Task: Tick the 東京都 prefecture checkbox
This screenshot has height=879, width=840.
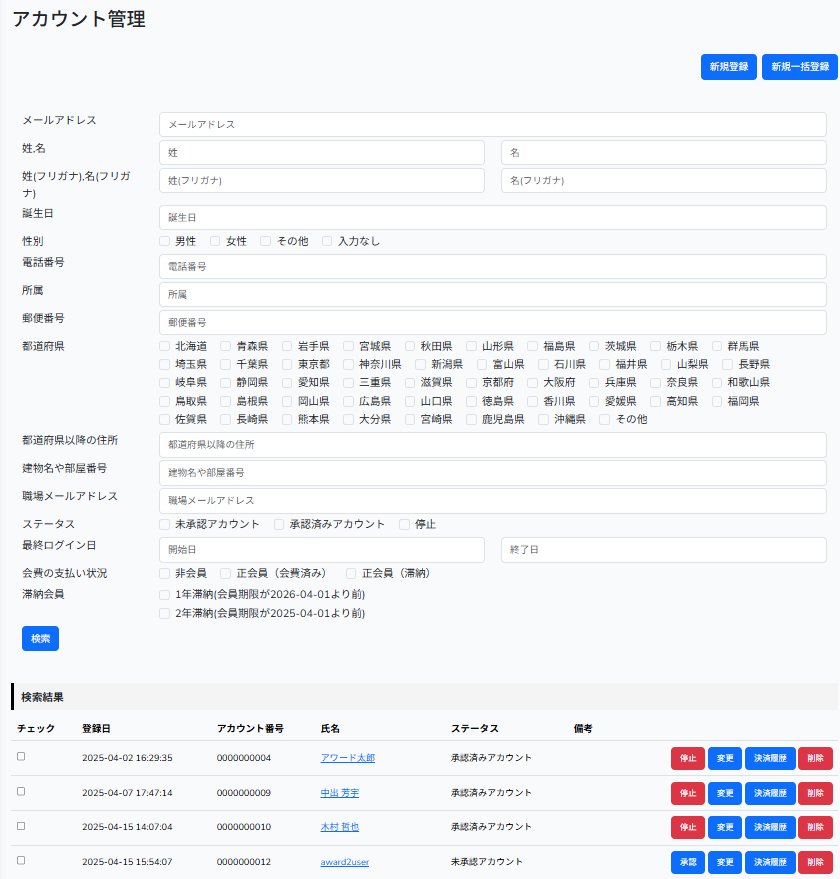Action: (288, 364)
